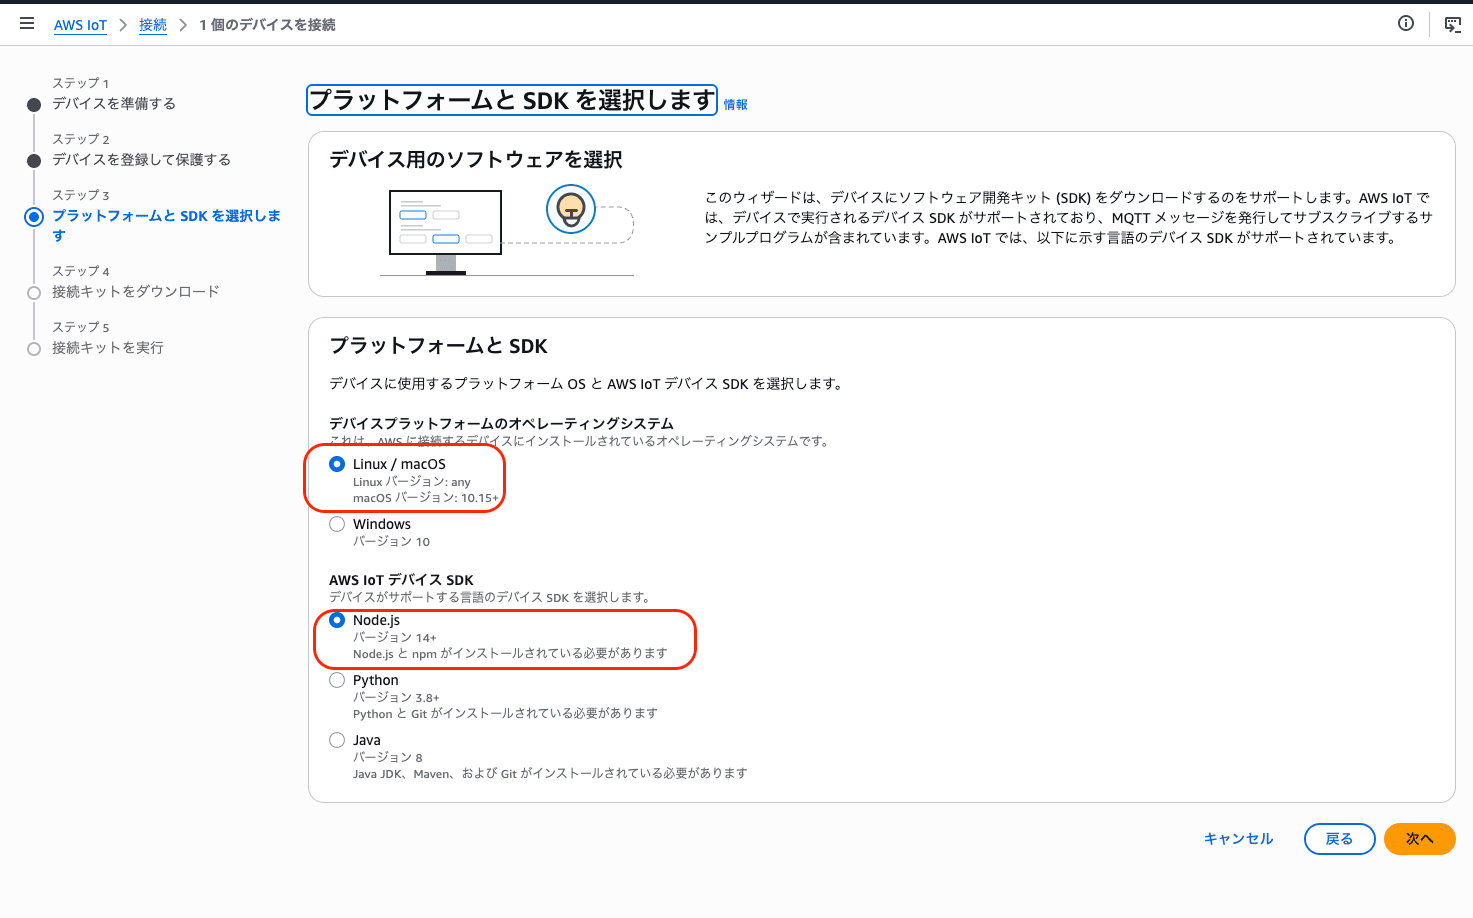
Task: Click the heading デバイス用のソフトウェアを選択
Action: click(x=476, y=160)
